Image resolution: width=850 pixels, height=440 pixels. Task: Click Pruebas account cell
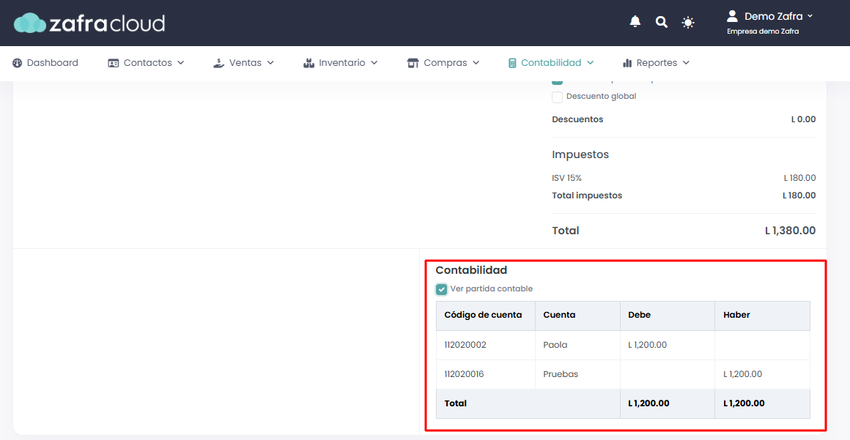pos(578,374)
